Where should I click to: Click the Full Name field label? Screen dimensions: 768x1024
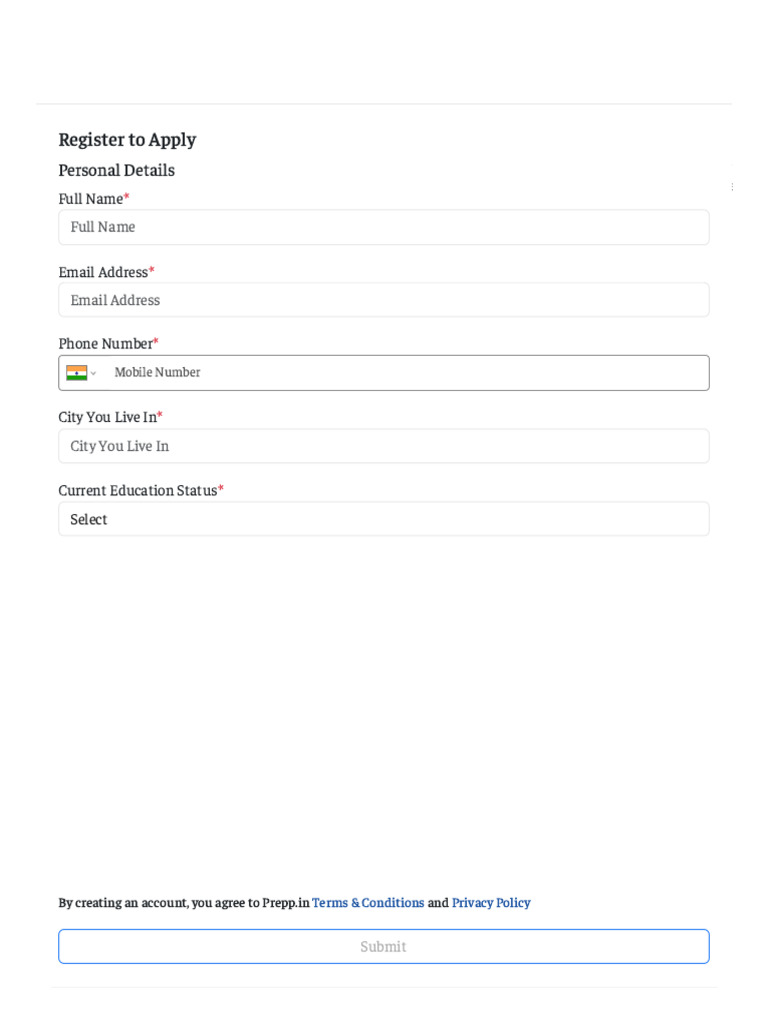click(x=90, y=198)
